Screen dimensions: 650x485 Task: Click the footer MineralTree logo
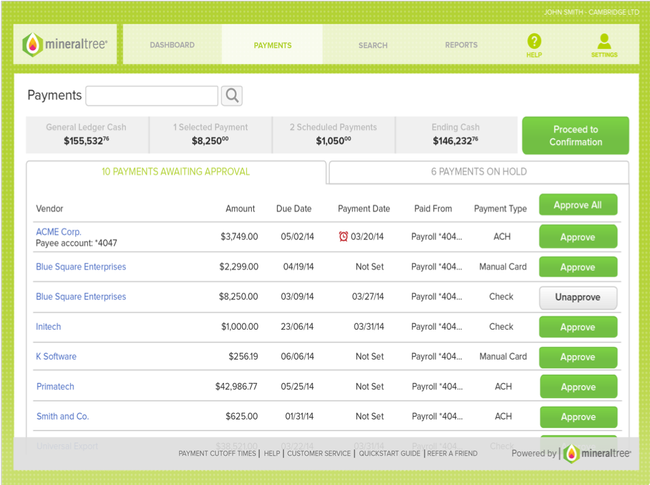pyautogui.click(x=597, y=453)
